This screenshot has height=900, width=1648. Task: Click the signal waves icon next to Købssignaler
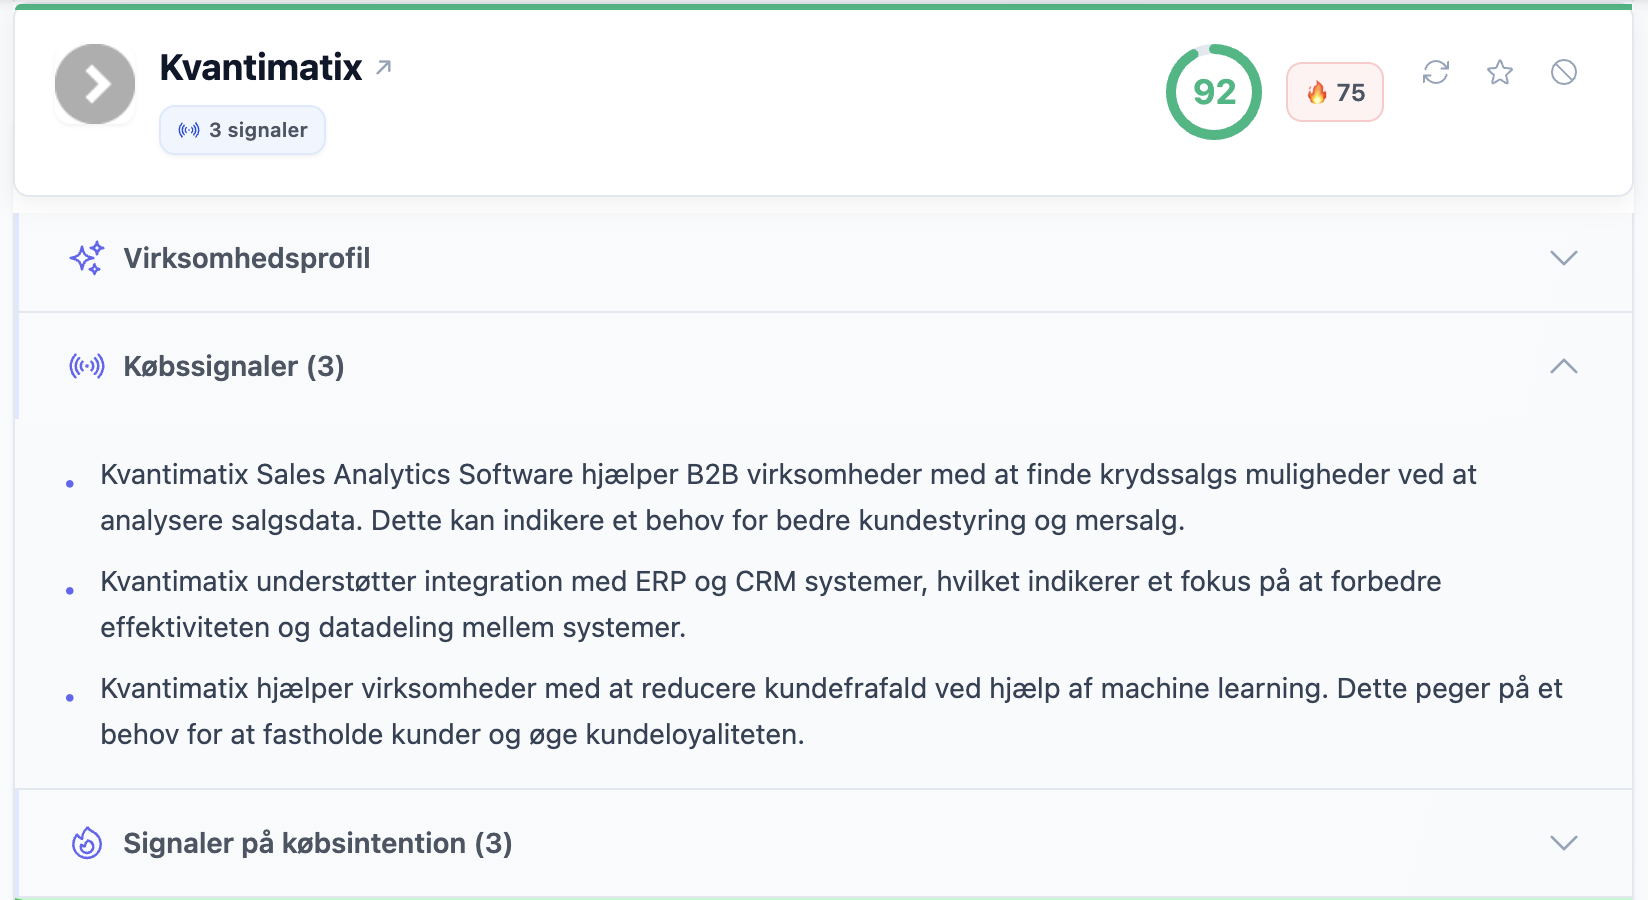87,366
